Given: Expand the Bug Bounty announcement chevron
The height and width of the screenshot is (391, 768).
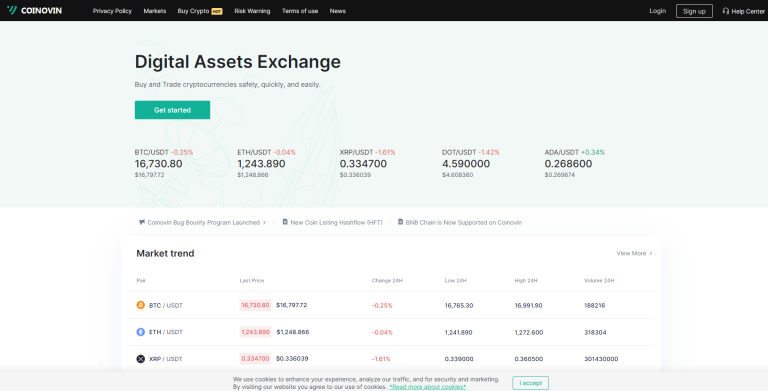Looking at the screenshot, I should pyautogui.click(x=264, y=222).
